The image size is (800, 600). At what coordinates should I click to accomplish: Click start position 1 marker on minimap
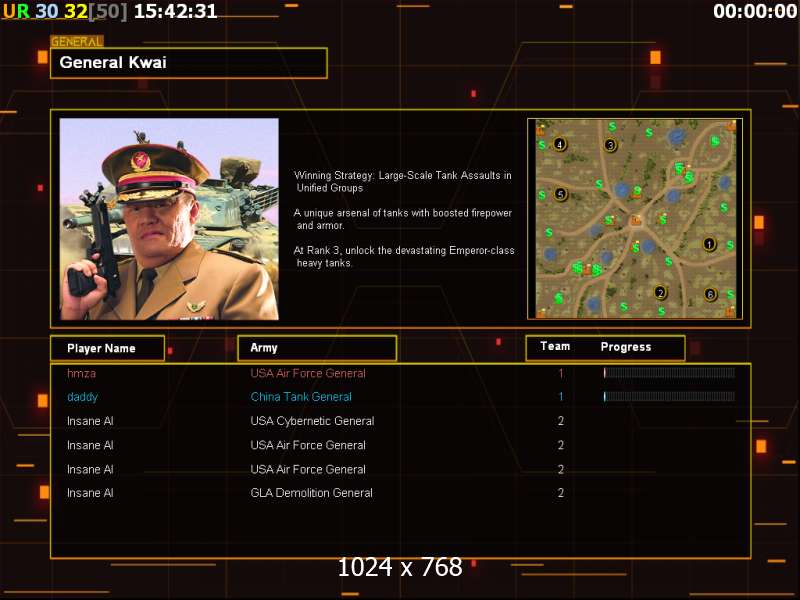(709, 244)
